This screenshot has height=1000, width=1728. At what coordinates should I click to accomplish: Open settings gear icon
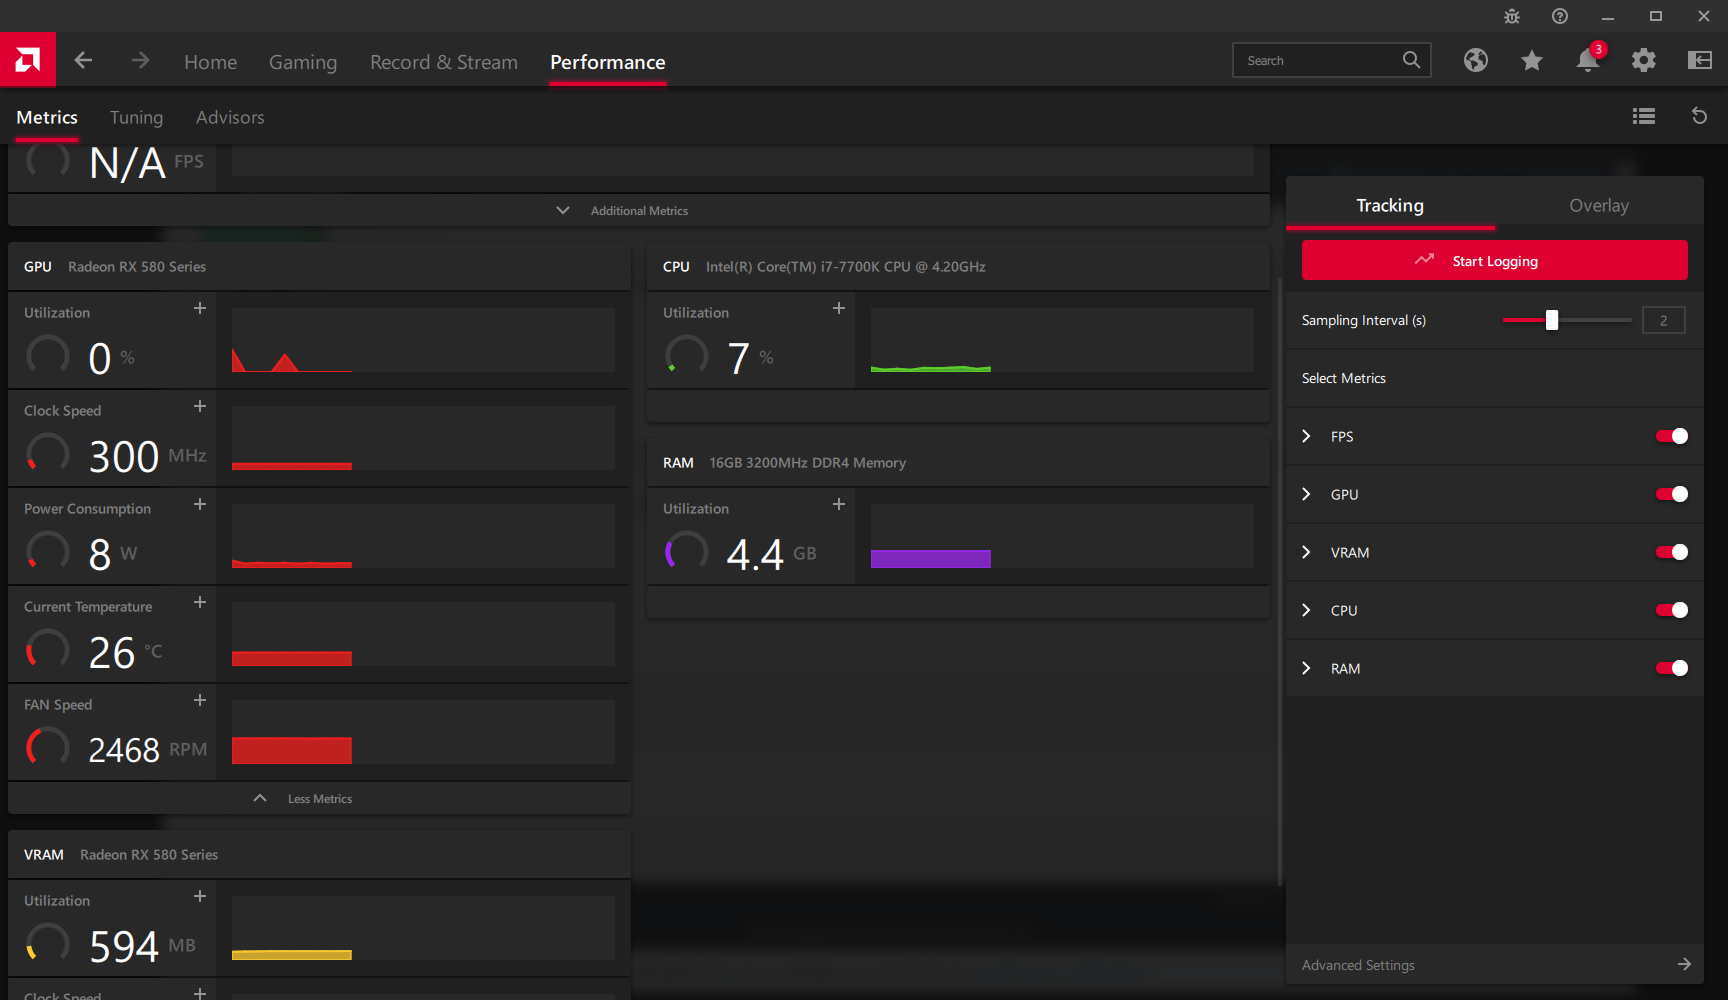[1644, 61]
